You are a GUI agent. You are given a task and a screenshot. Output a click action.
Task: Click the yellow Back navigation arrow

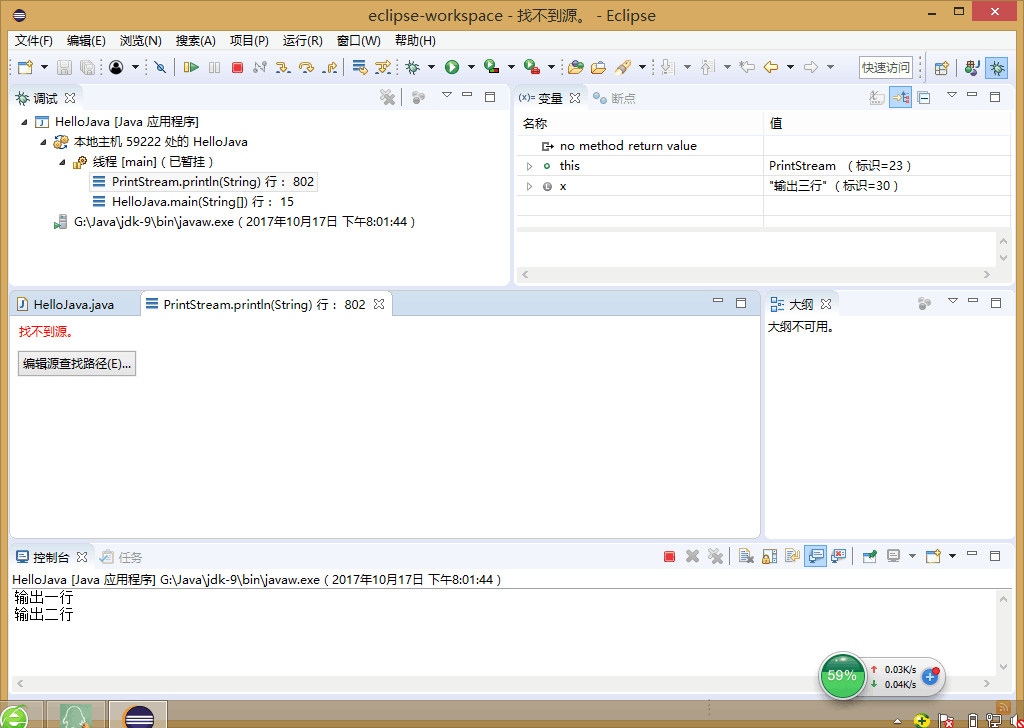point(771,67)
